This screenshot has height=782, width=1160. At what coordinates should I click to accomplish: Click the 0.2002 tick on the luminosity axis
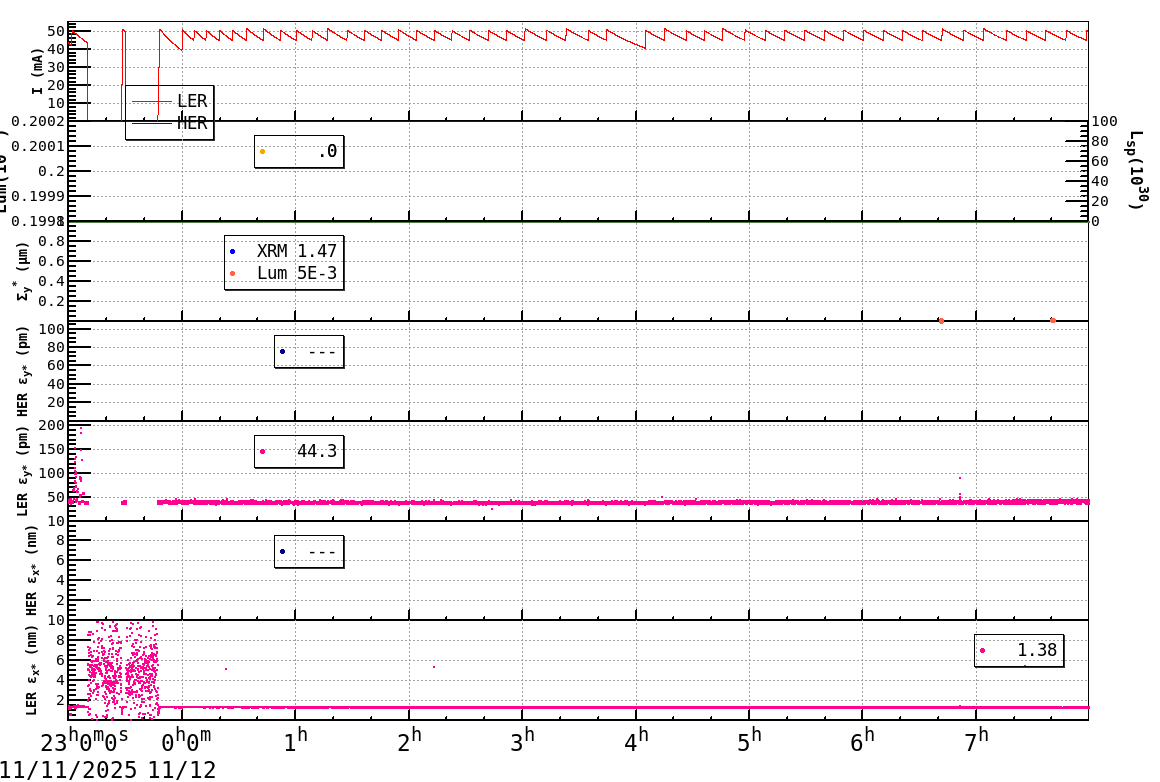[x=40, y=121]
